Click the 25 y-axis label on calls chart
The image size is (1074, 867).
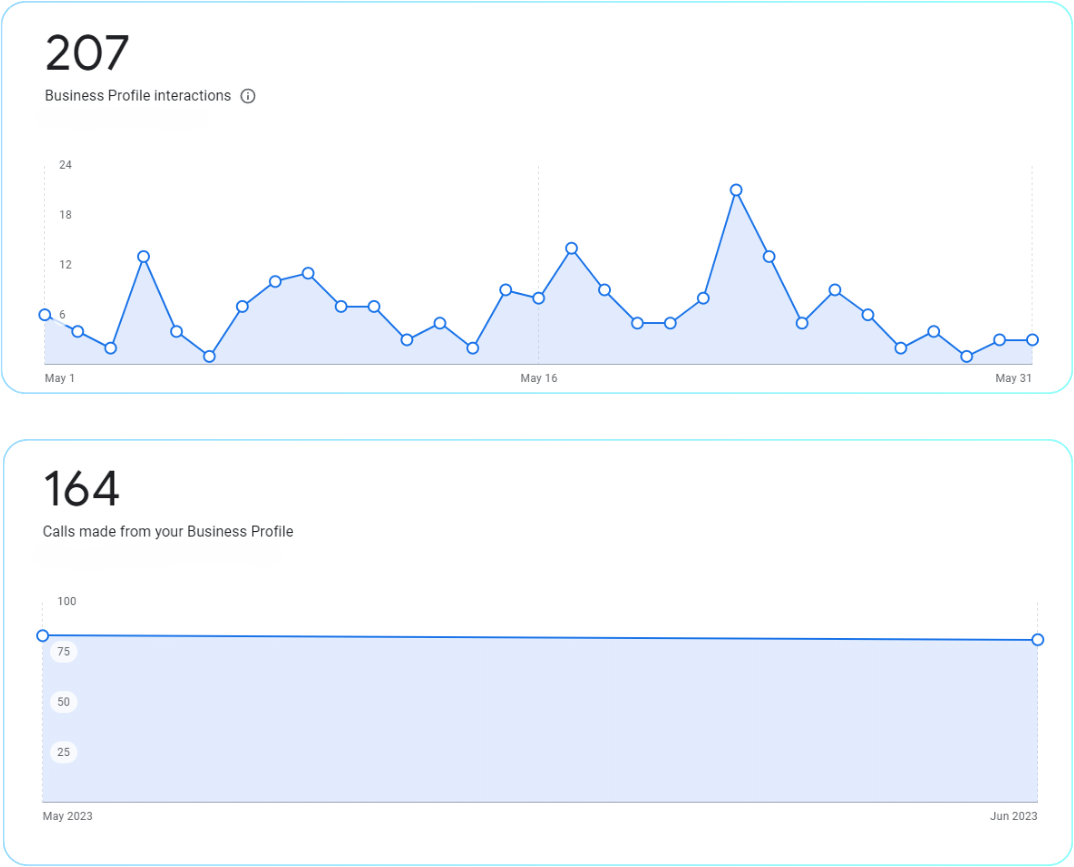point(64,752)
